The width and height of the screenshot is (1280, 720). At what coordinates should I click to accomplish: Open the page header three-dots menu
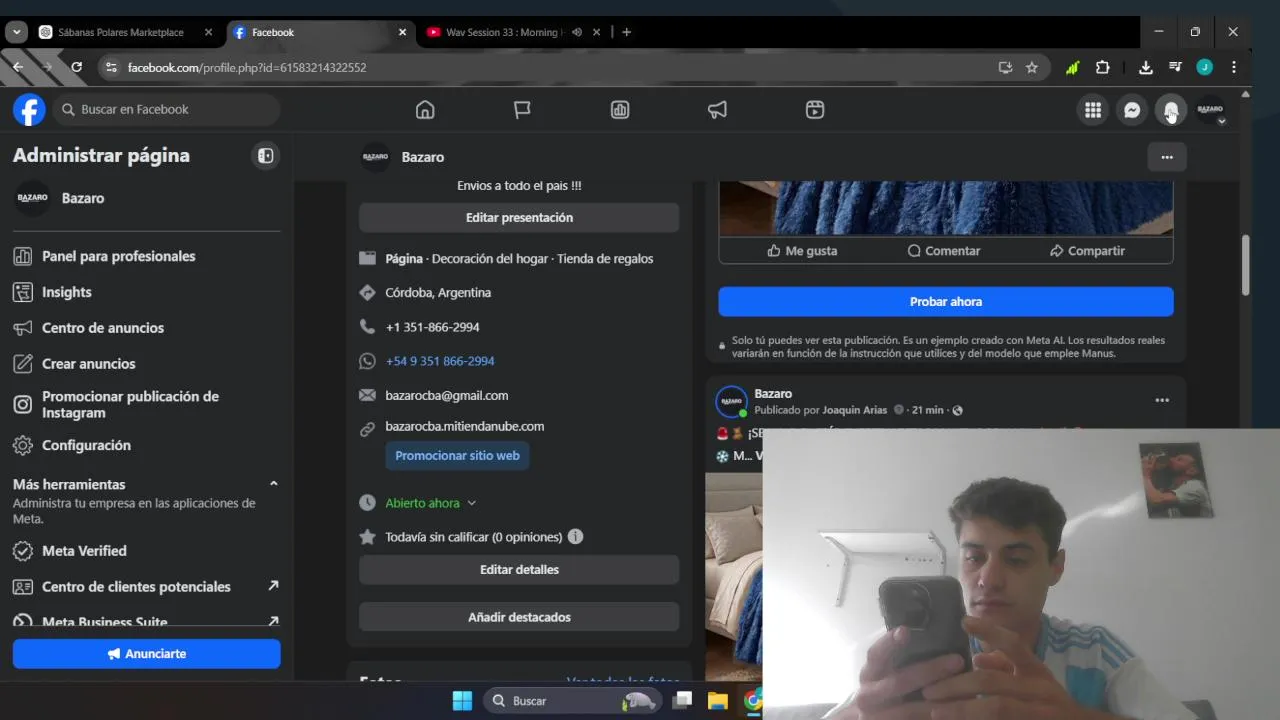(x=1167, y=157)
